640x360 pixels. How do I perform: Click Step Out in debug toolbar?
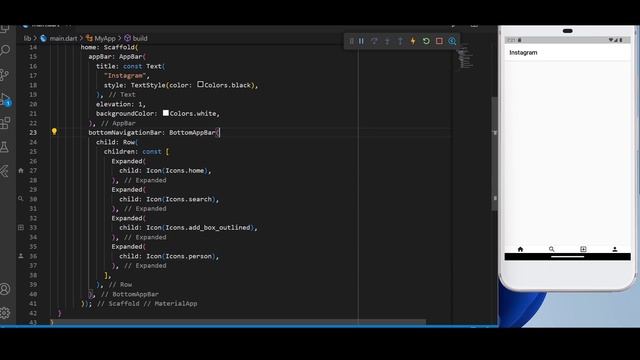point(400,41)
